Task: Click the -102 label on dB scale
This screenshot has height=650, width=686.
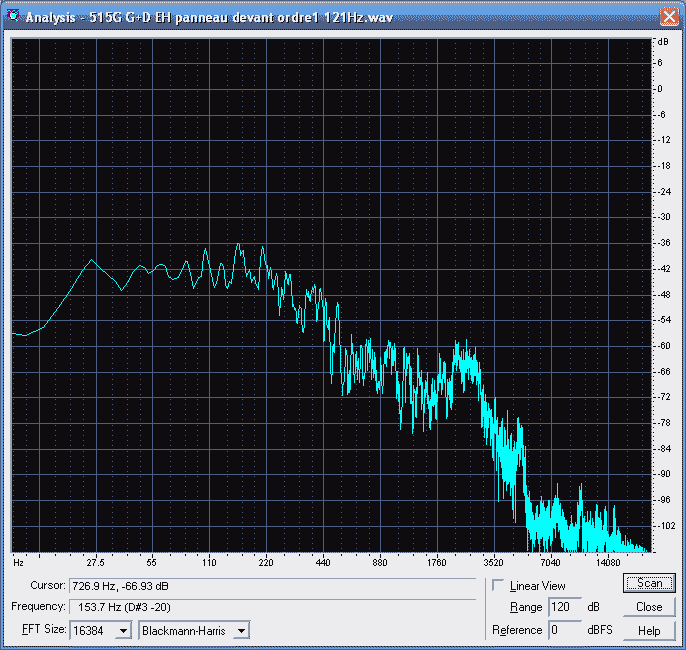Action: point(666,525)
